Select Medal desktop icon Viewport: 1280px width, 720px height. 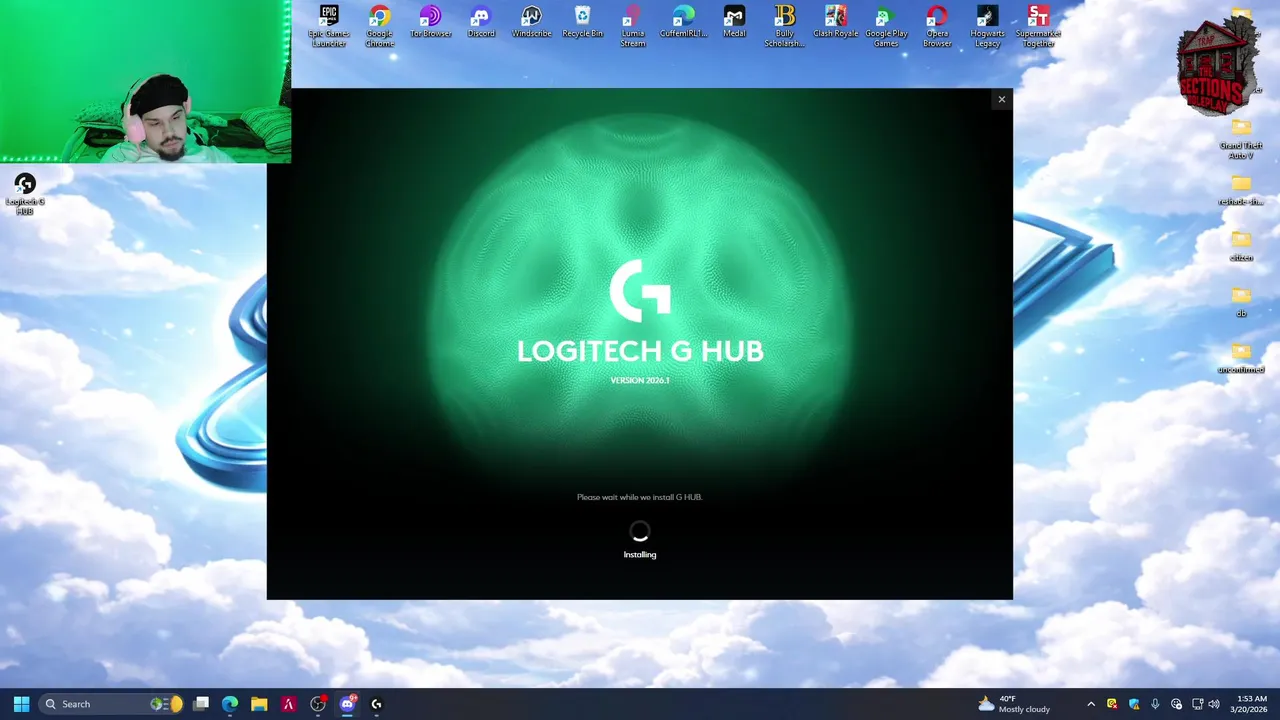(734, 22)
